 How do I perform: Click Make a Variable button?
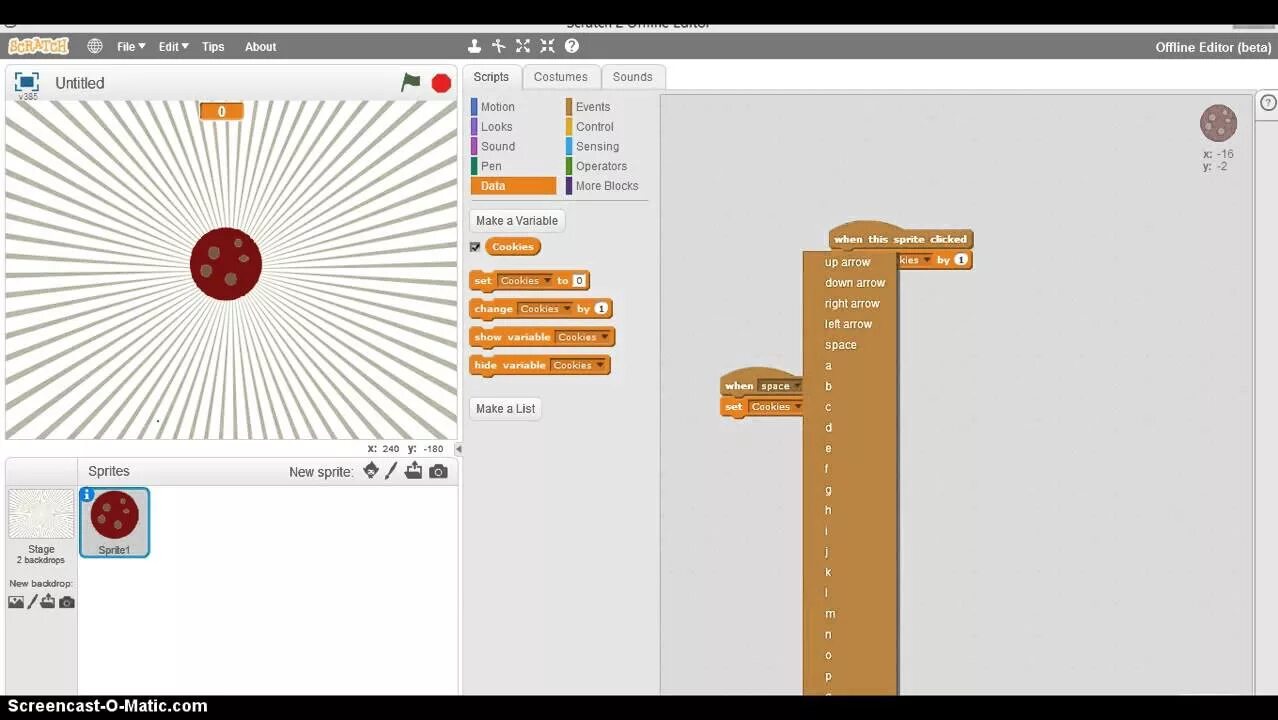[517, 221]
